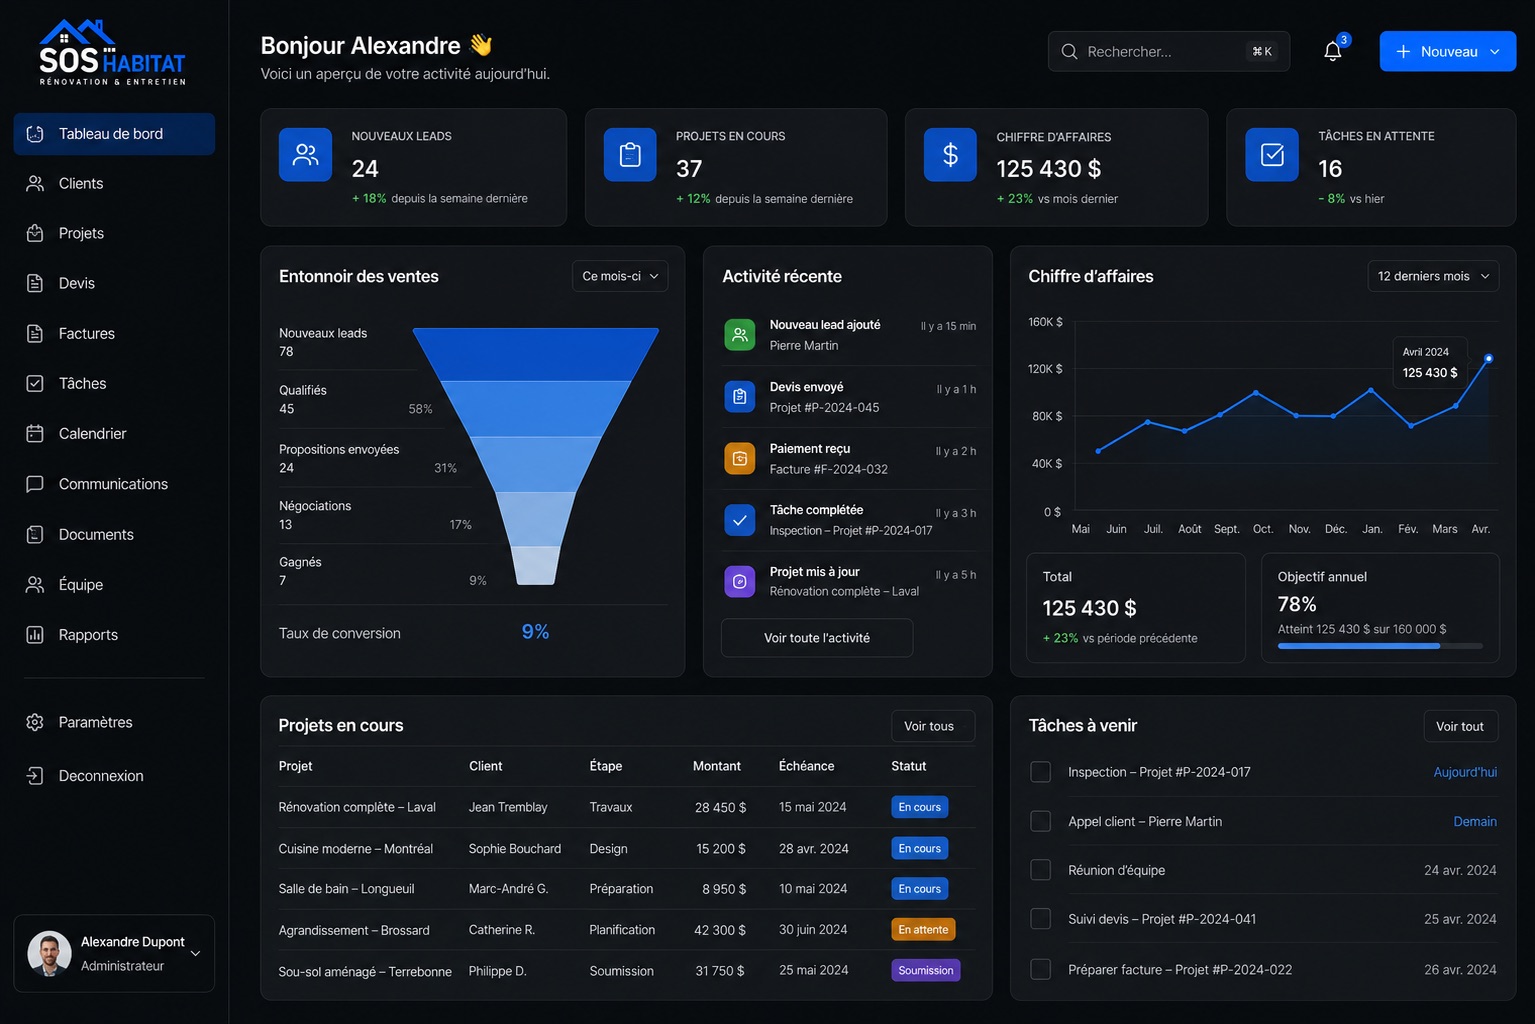Click the Tâches checkmark icon in sidebar
The height and width of the screenshot is (1024, 1535).
pyautogui.click(x=35, y=383)
